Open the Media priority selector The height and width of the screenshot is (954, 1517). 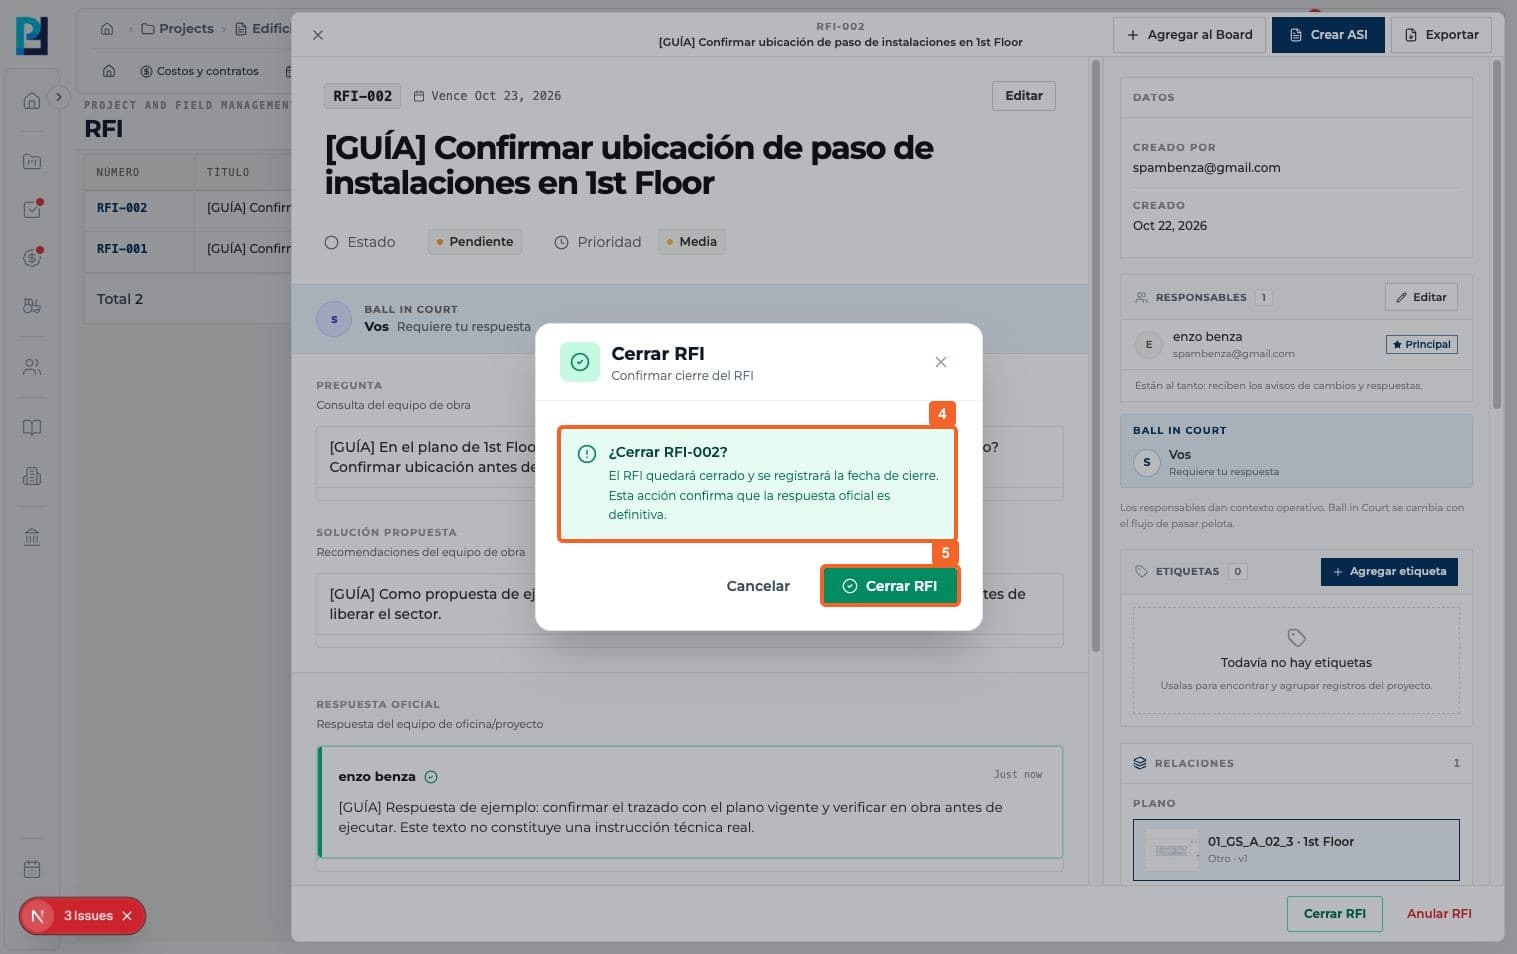point(692,242)
